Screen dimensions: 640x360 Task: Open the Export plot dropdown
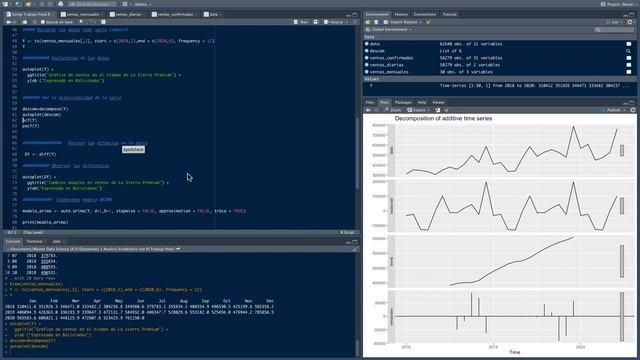(418, 110)
